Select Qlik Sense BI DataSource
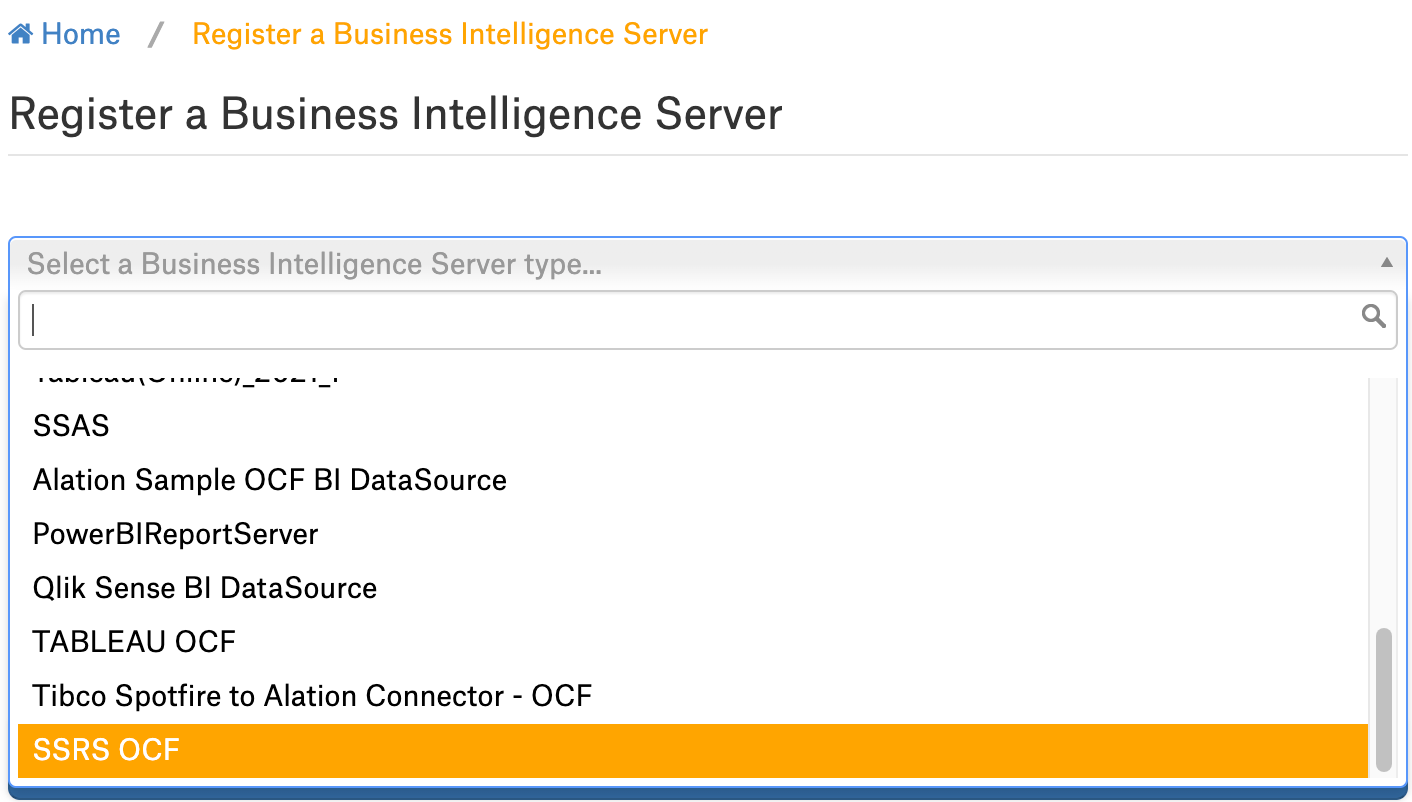This screenshot has width=1412, height=802. coord(693,588)
